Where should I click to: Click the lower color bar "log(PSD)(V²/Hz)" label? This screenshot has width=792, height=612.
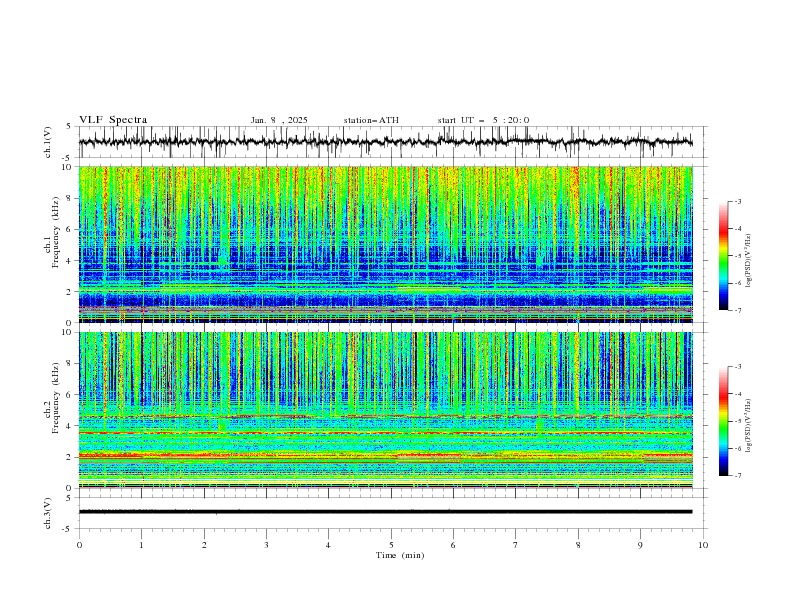(x=749, y=425)
